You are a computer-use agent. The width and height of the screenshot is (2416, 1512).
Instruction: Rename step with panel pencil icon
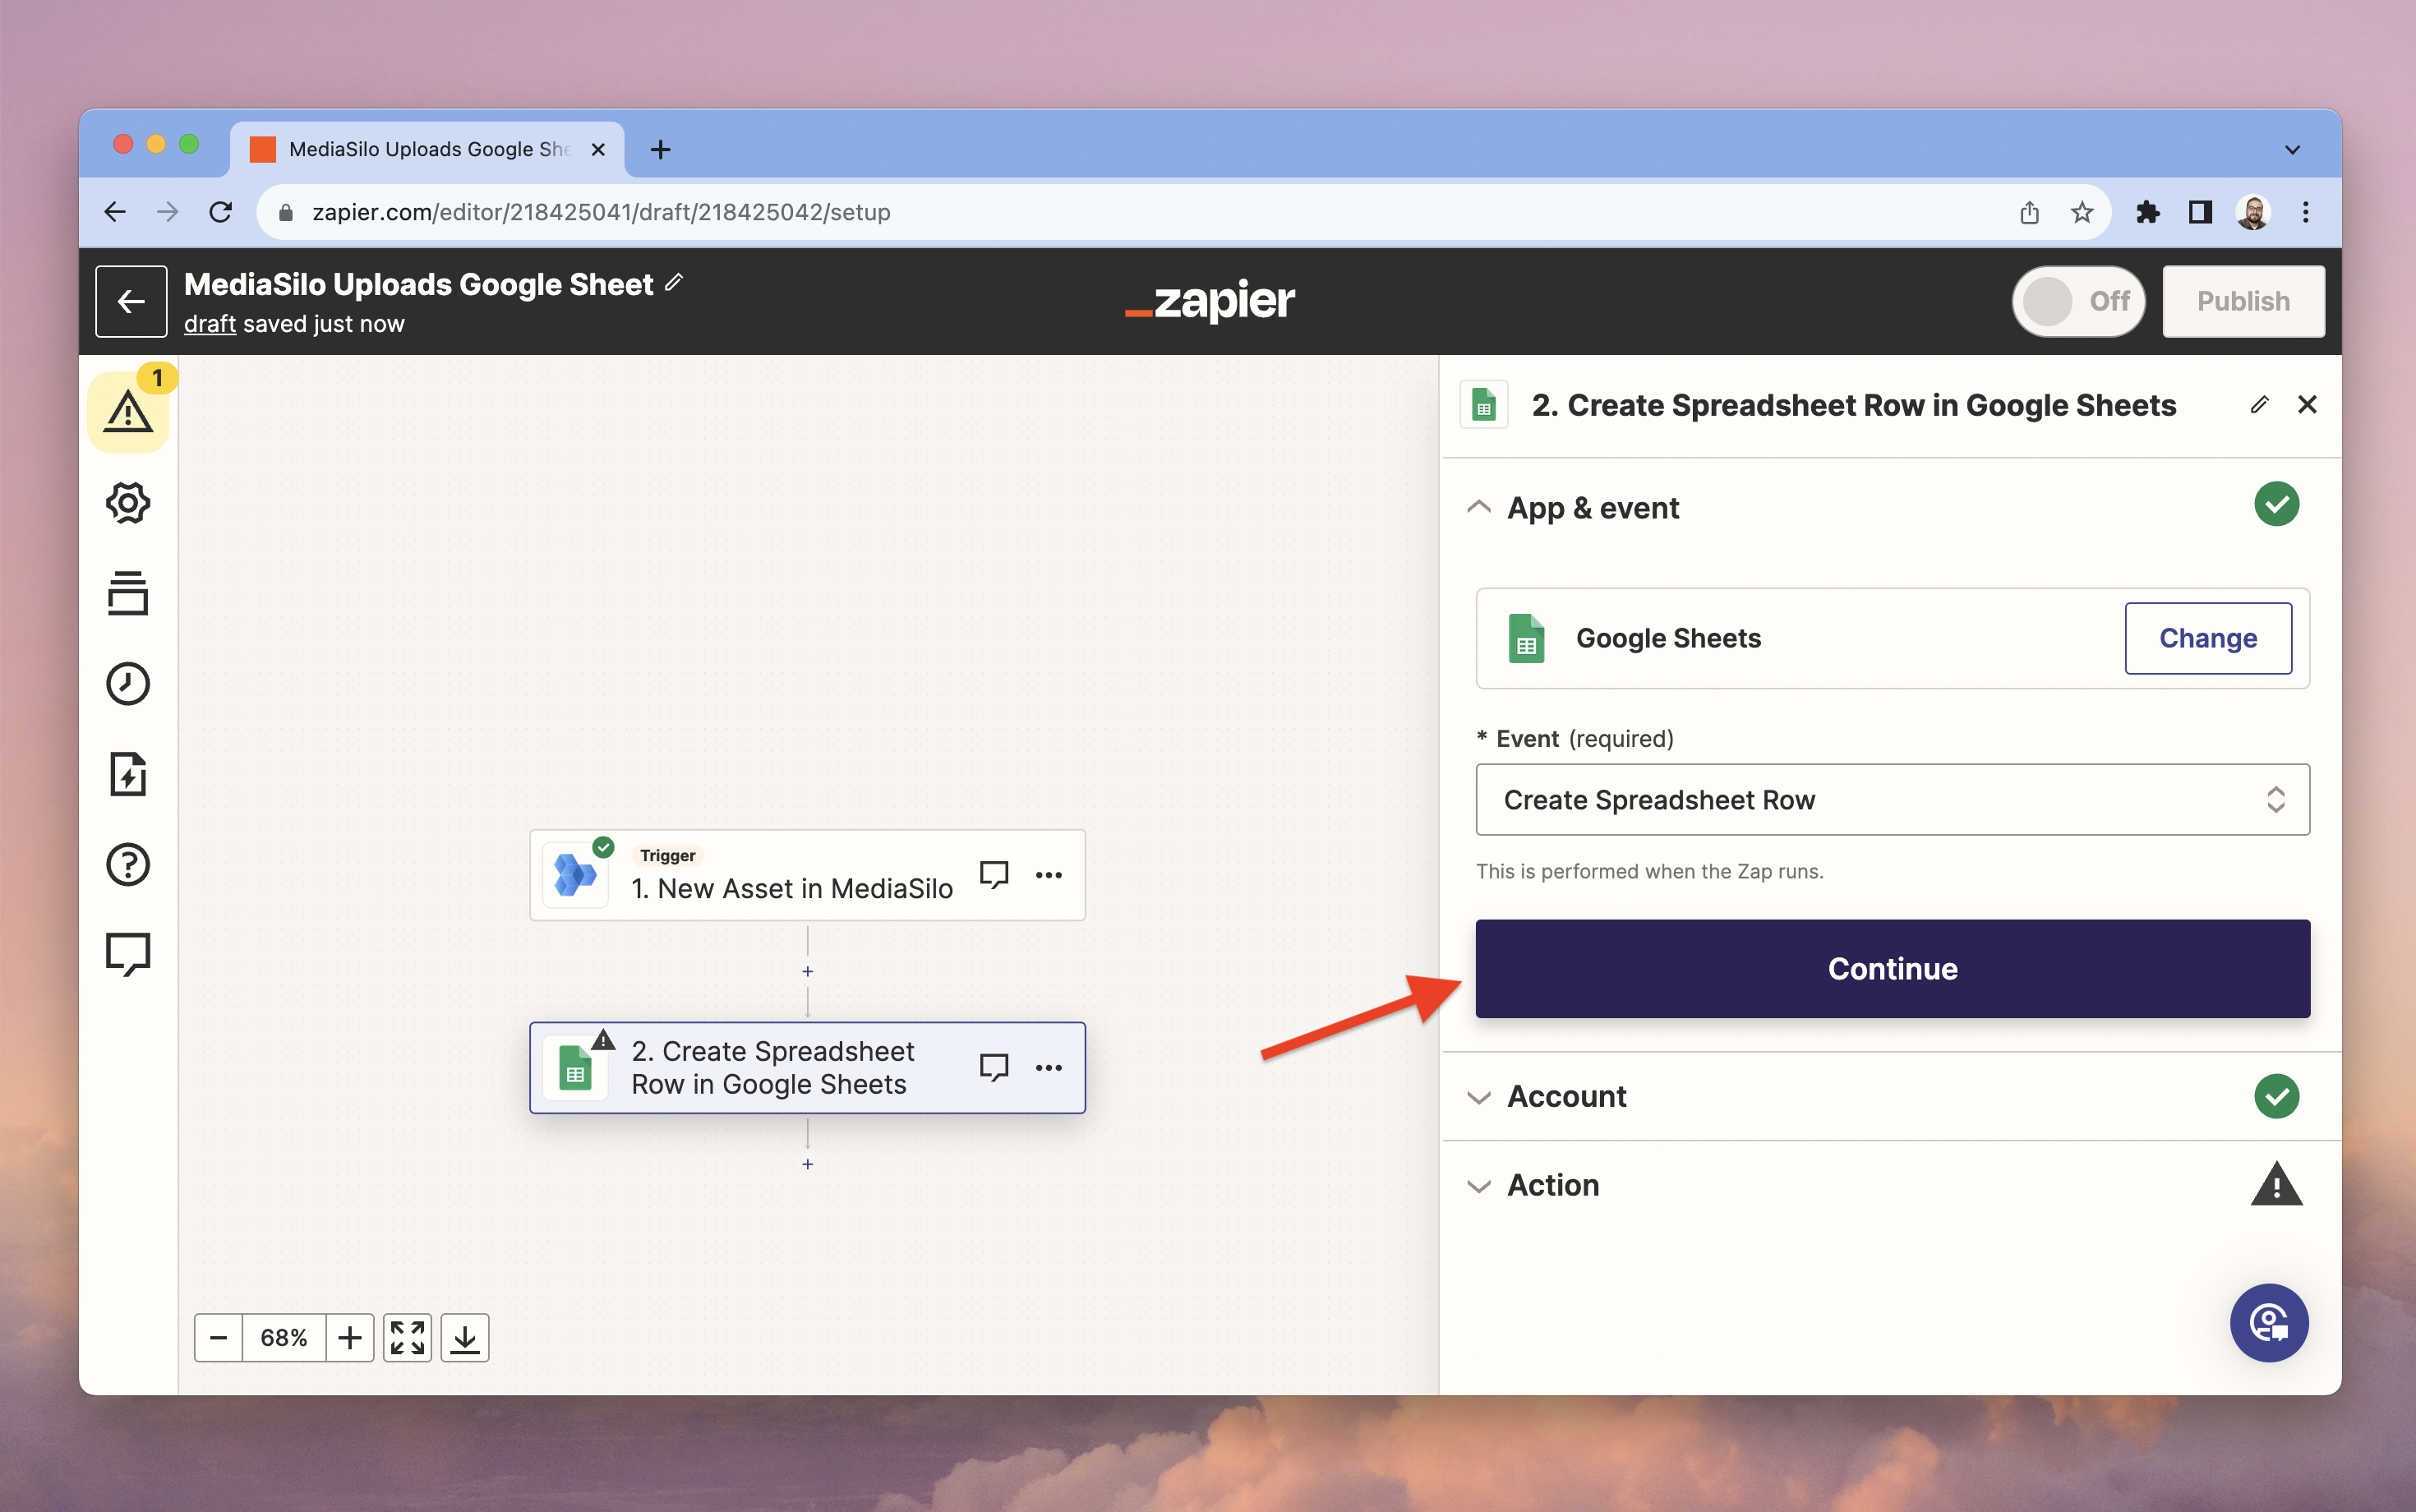[2259, 405]
